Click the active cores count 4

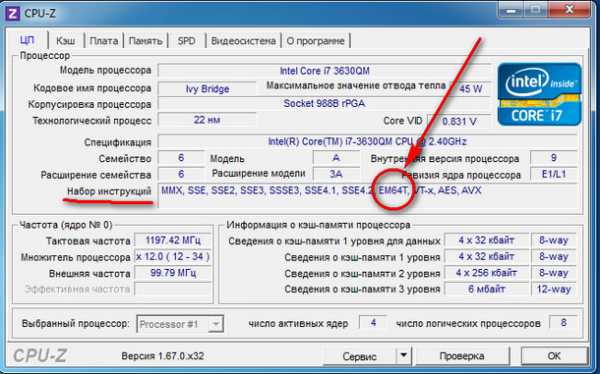click(373, 323)
